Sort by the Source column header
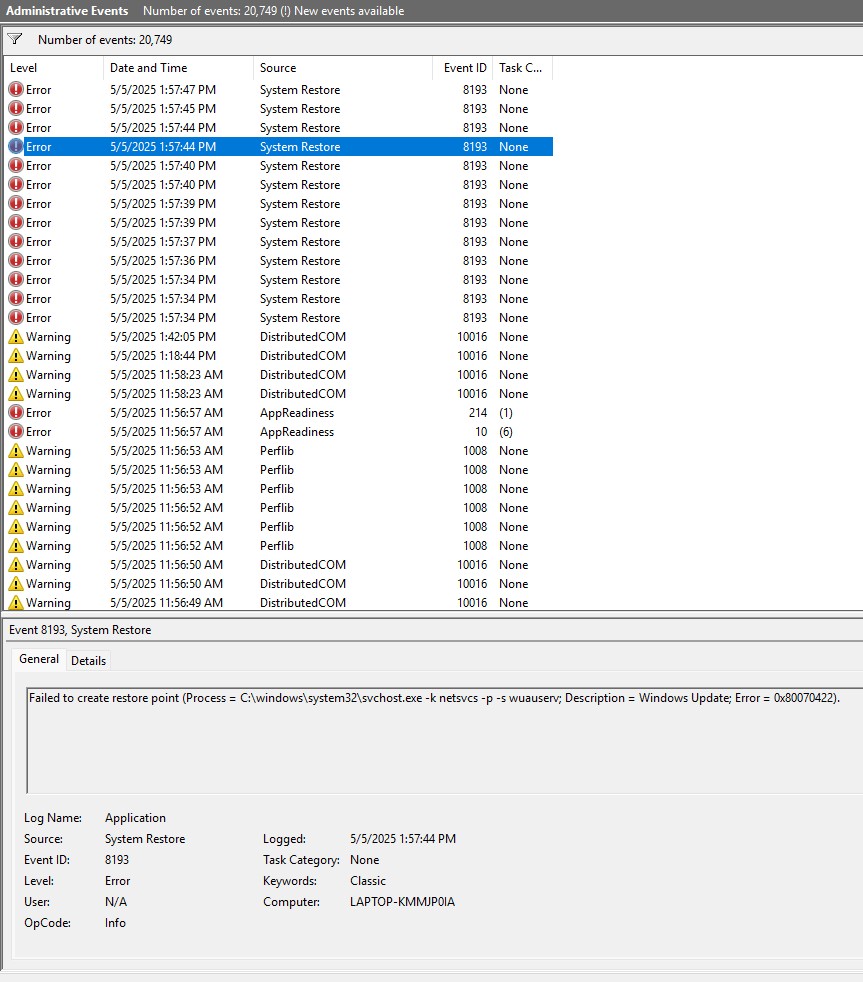863x982 pixels. pyautogui.click(x=343, y=68)
